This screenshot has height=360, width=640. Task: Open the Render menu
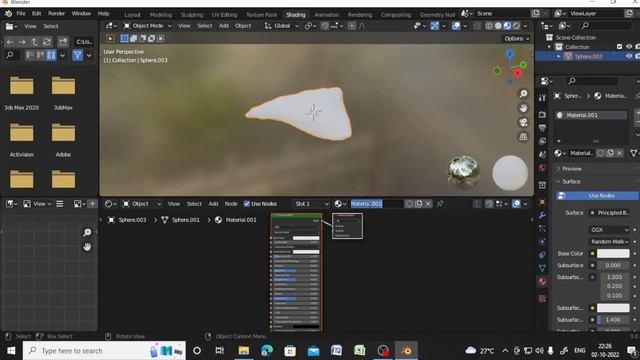[x=56, y=13]
